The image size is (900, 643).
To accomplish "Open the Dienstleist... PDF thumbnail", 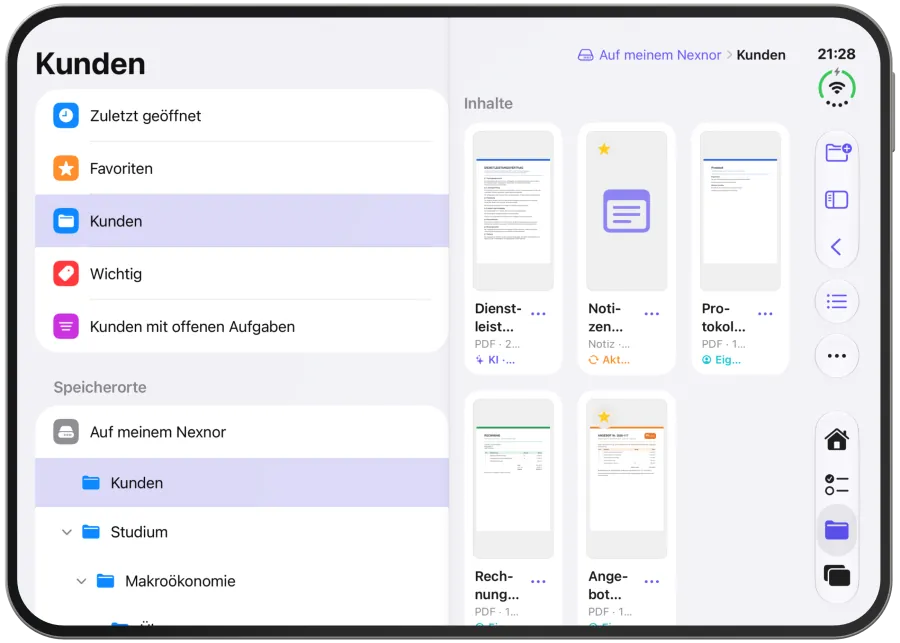I will [x=513, y=211].
